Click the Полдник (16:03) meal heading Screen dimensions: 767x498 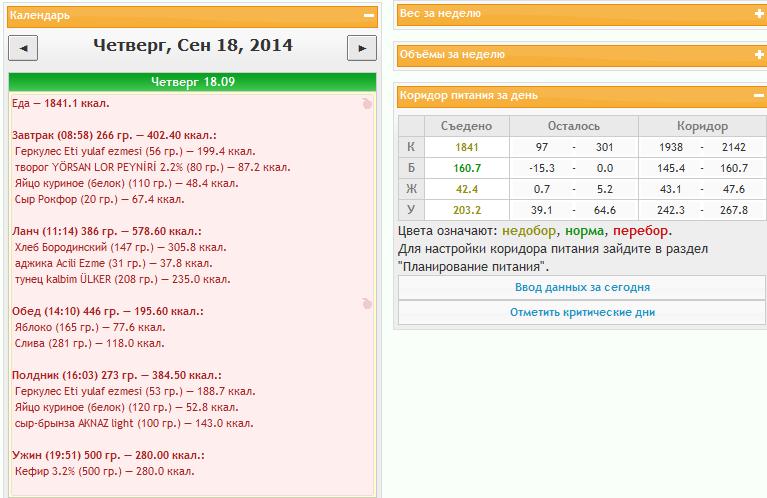pyautogui.click(x=116, y=376)
